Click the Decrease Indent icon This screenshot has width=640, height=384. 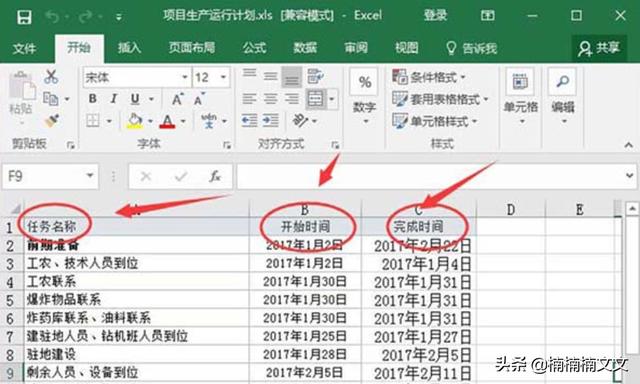(x=249, y=121)
